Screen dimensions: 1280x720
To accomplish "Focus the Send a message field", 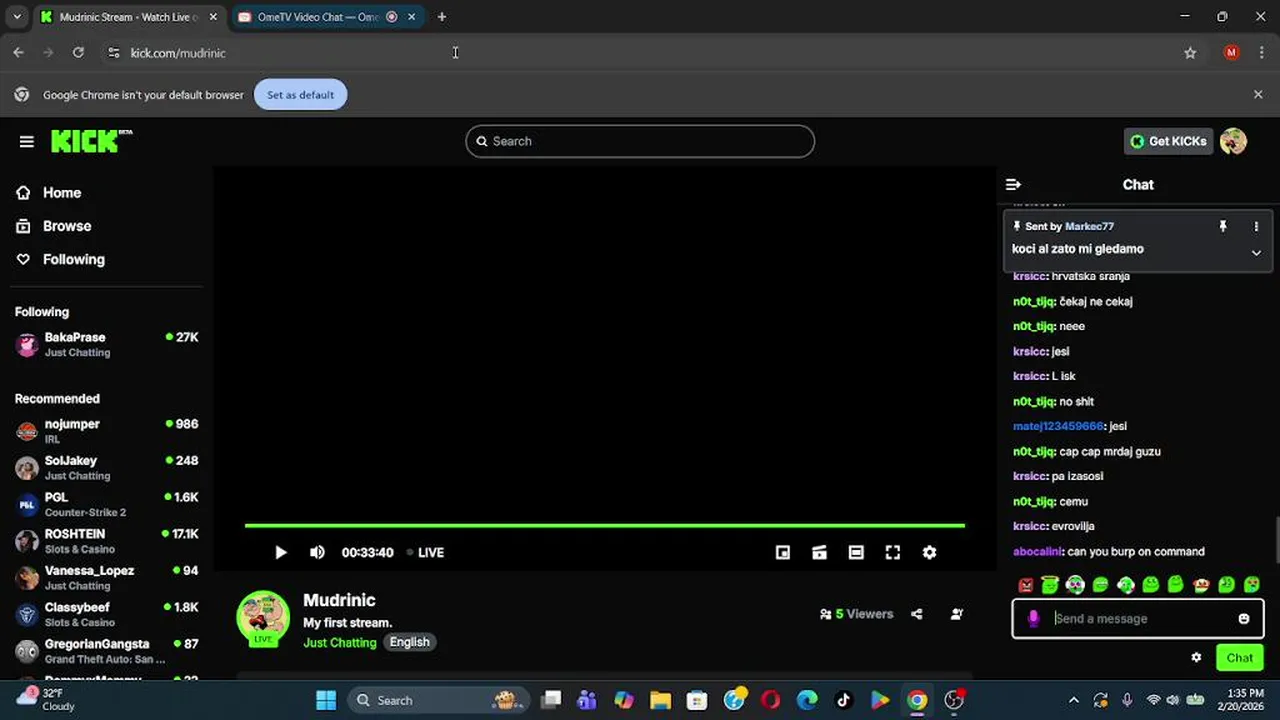I will coord(1140,619).
